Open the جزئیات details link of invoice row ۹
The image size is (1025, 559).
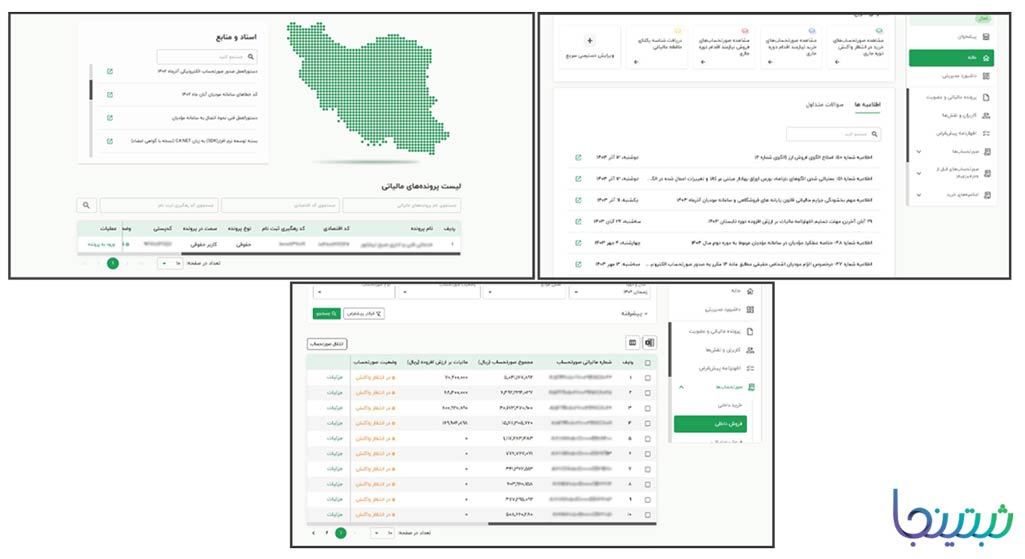click(x=335, y=500)
